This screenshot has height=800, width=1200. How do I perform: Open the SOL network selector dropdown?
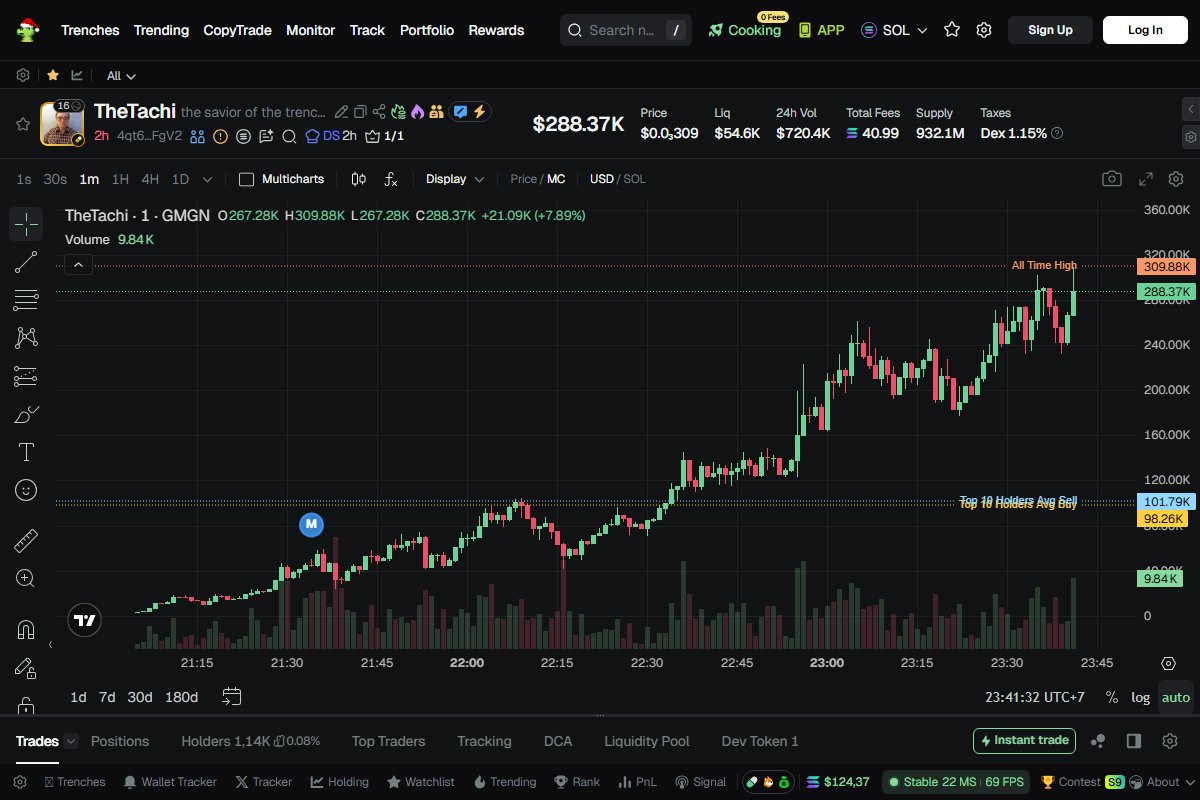click(x=893, y=30)
